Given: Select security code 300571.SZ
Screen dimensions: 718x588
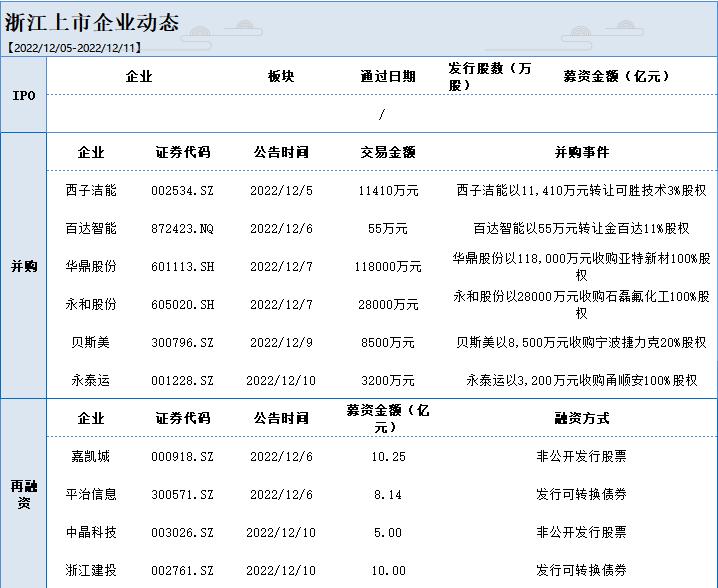Looking at the screenshot, I should [x=182, y=495].
